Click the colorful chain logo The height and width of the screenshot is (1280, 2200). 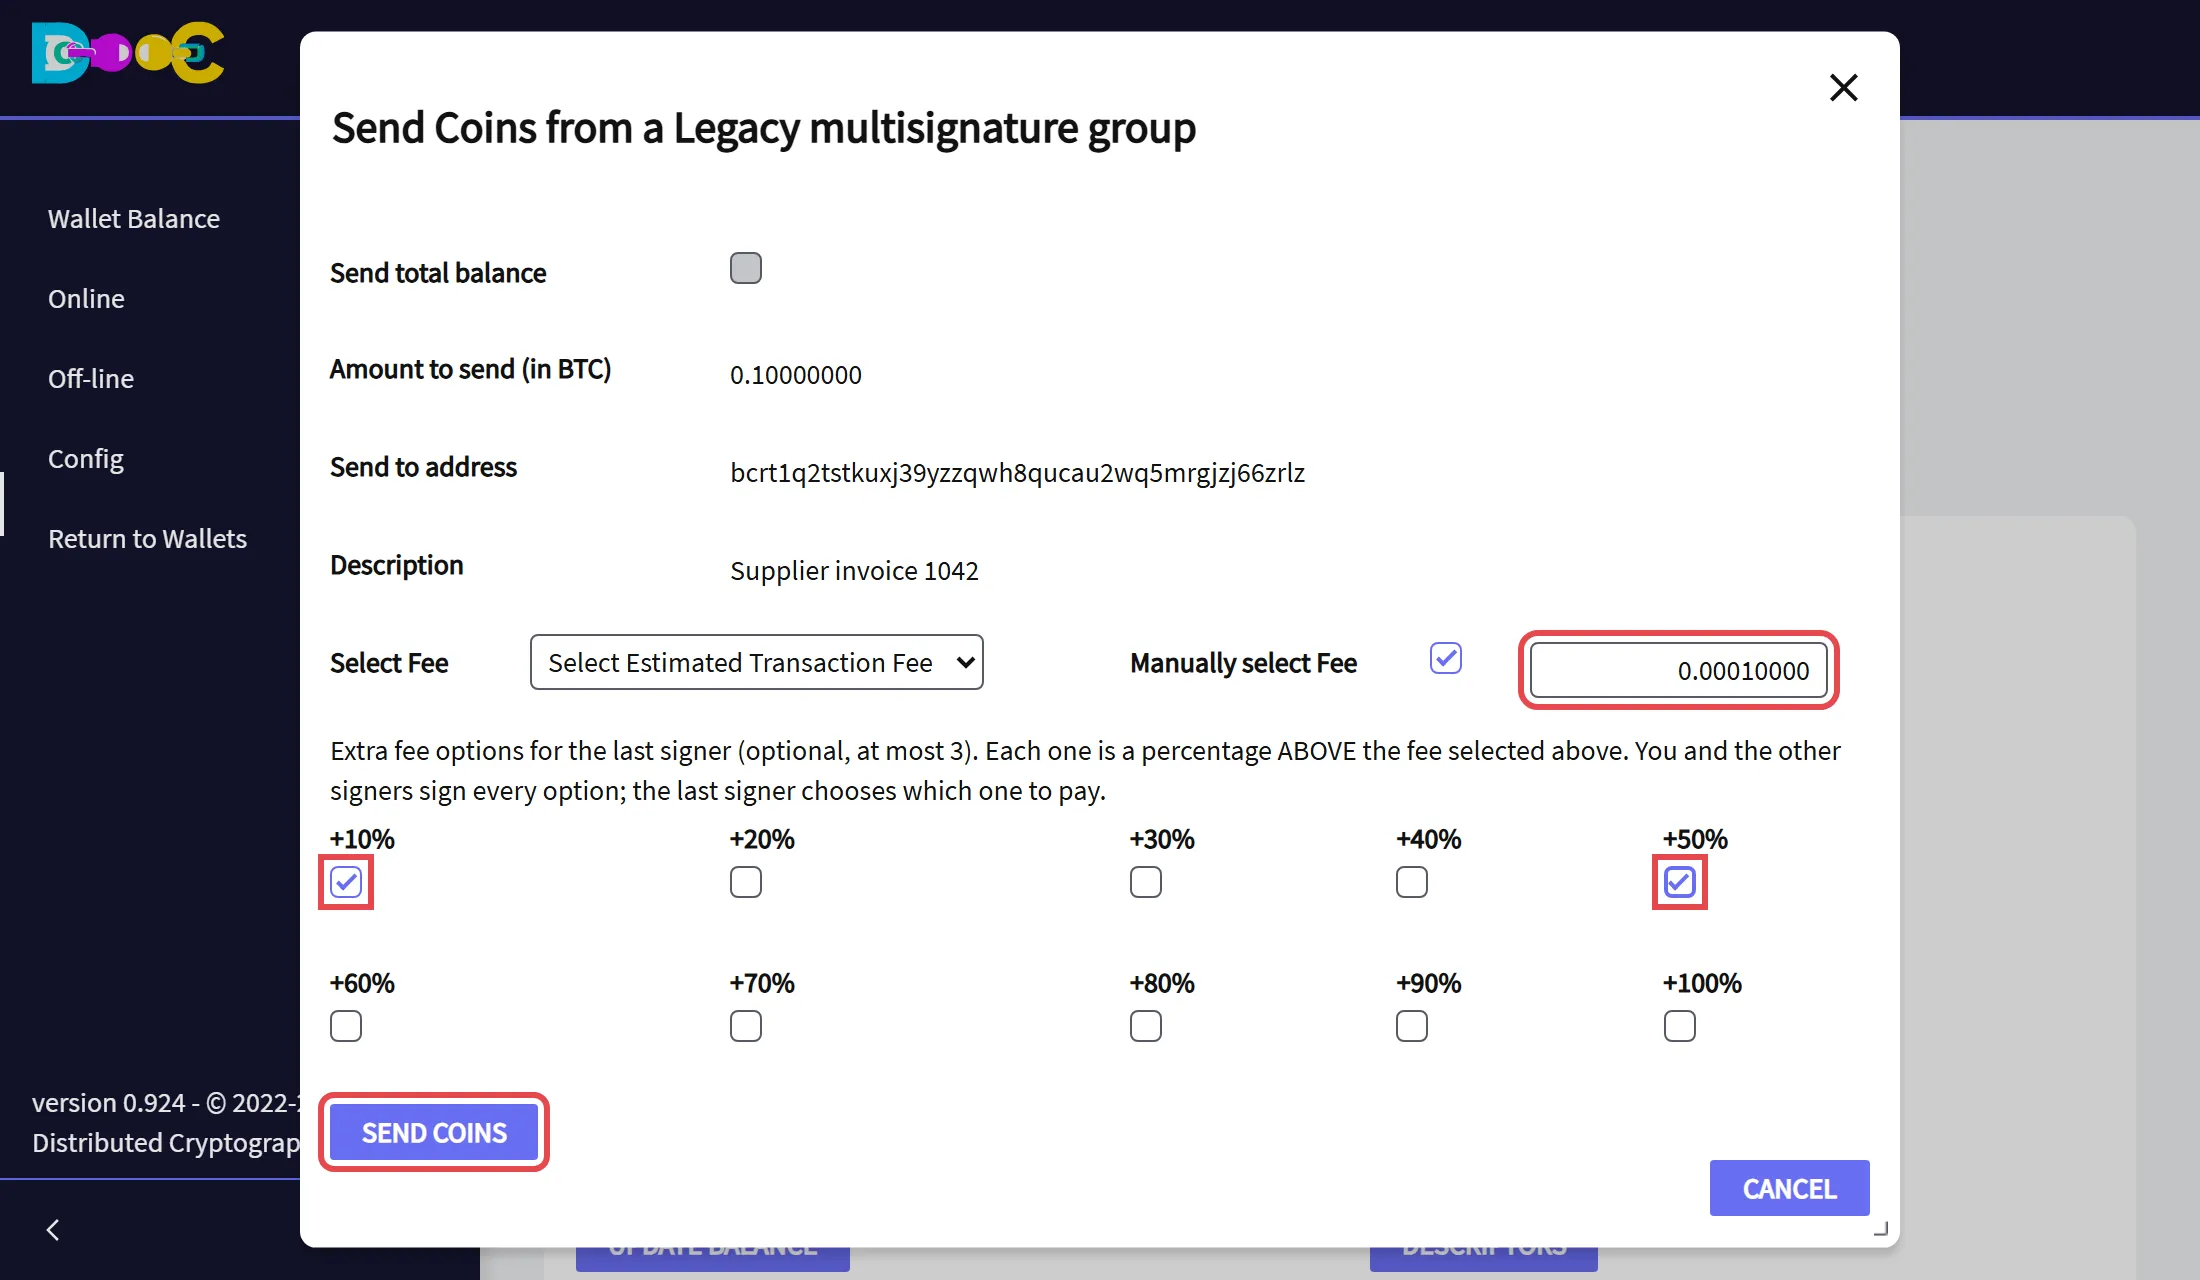[x=128, y=52]
